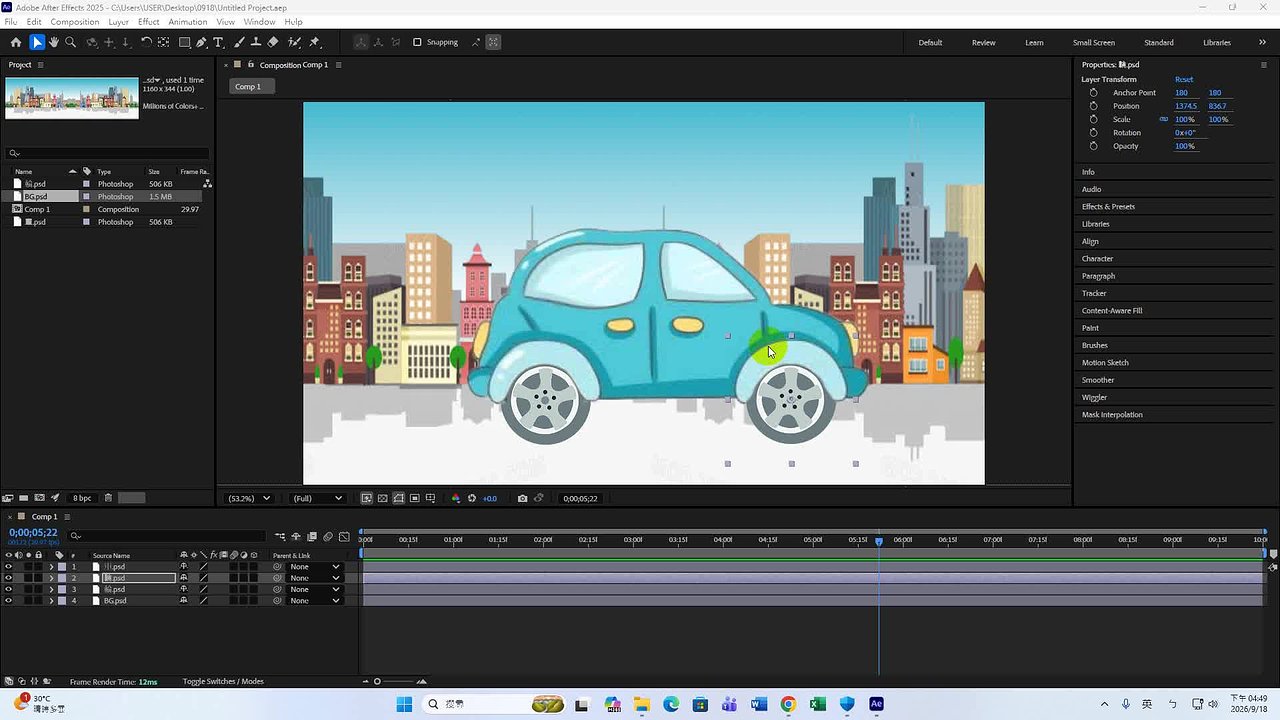
Task: Switch to Small Screen workspace
Action: 1094,42
